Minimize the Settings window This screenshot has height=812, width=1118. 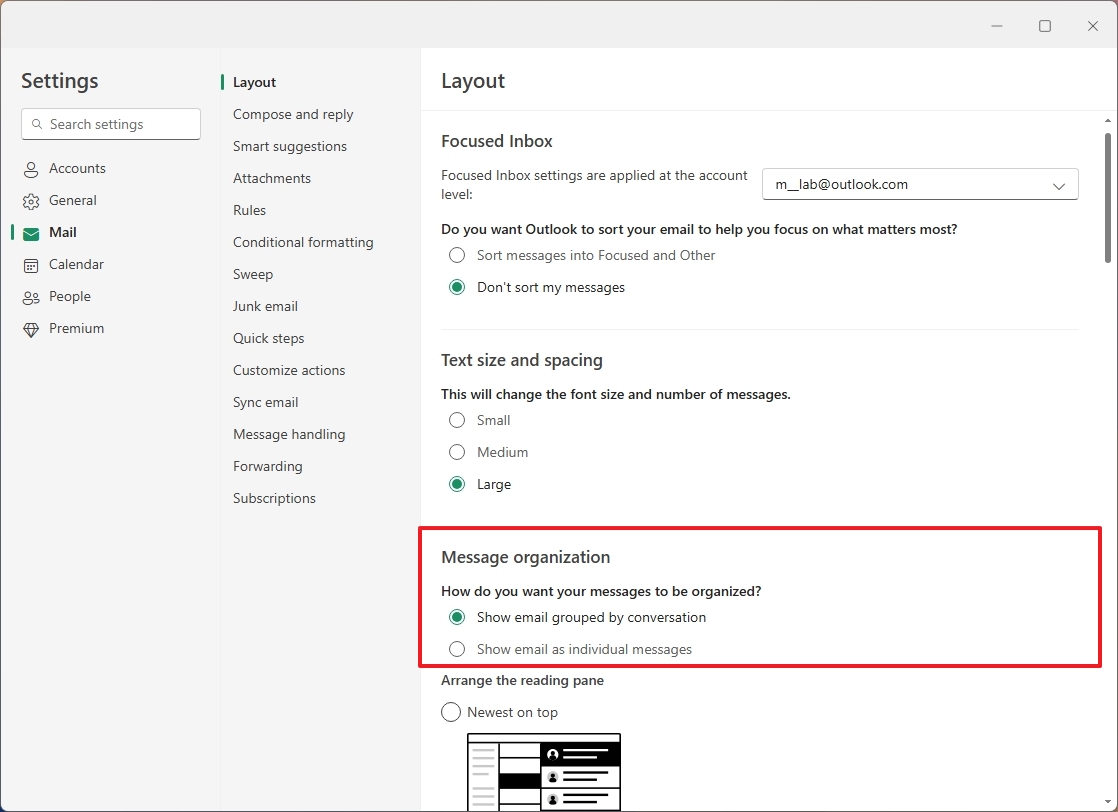tap(997, 26)
